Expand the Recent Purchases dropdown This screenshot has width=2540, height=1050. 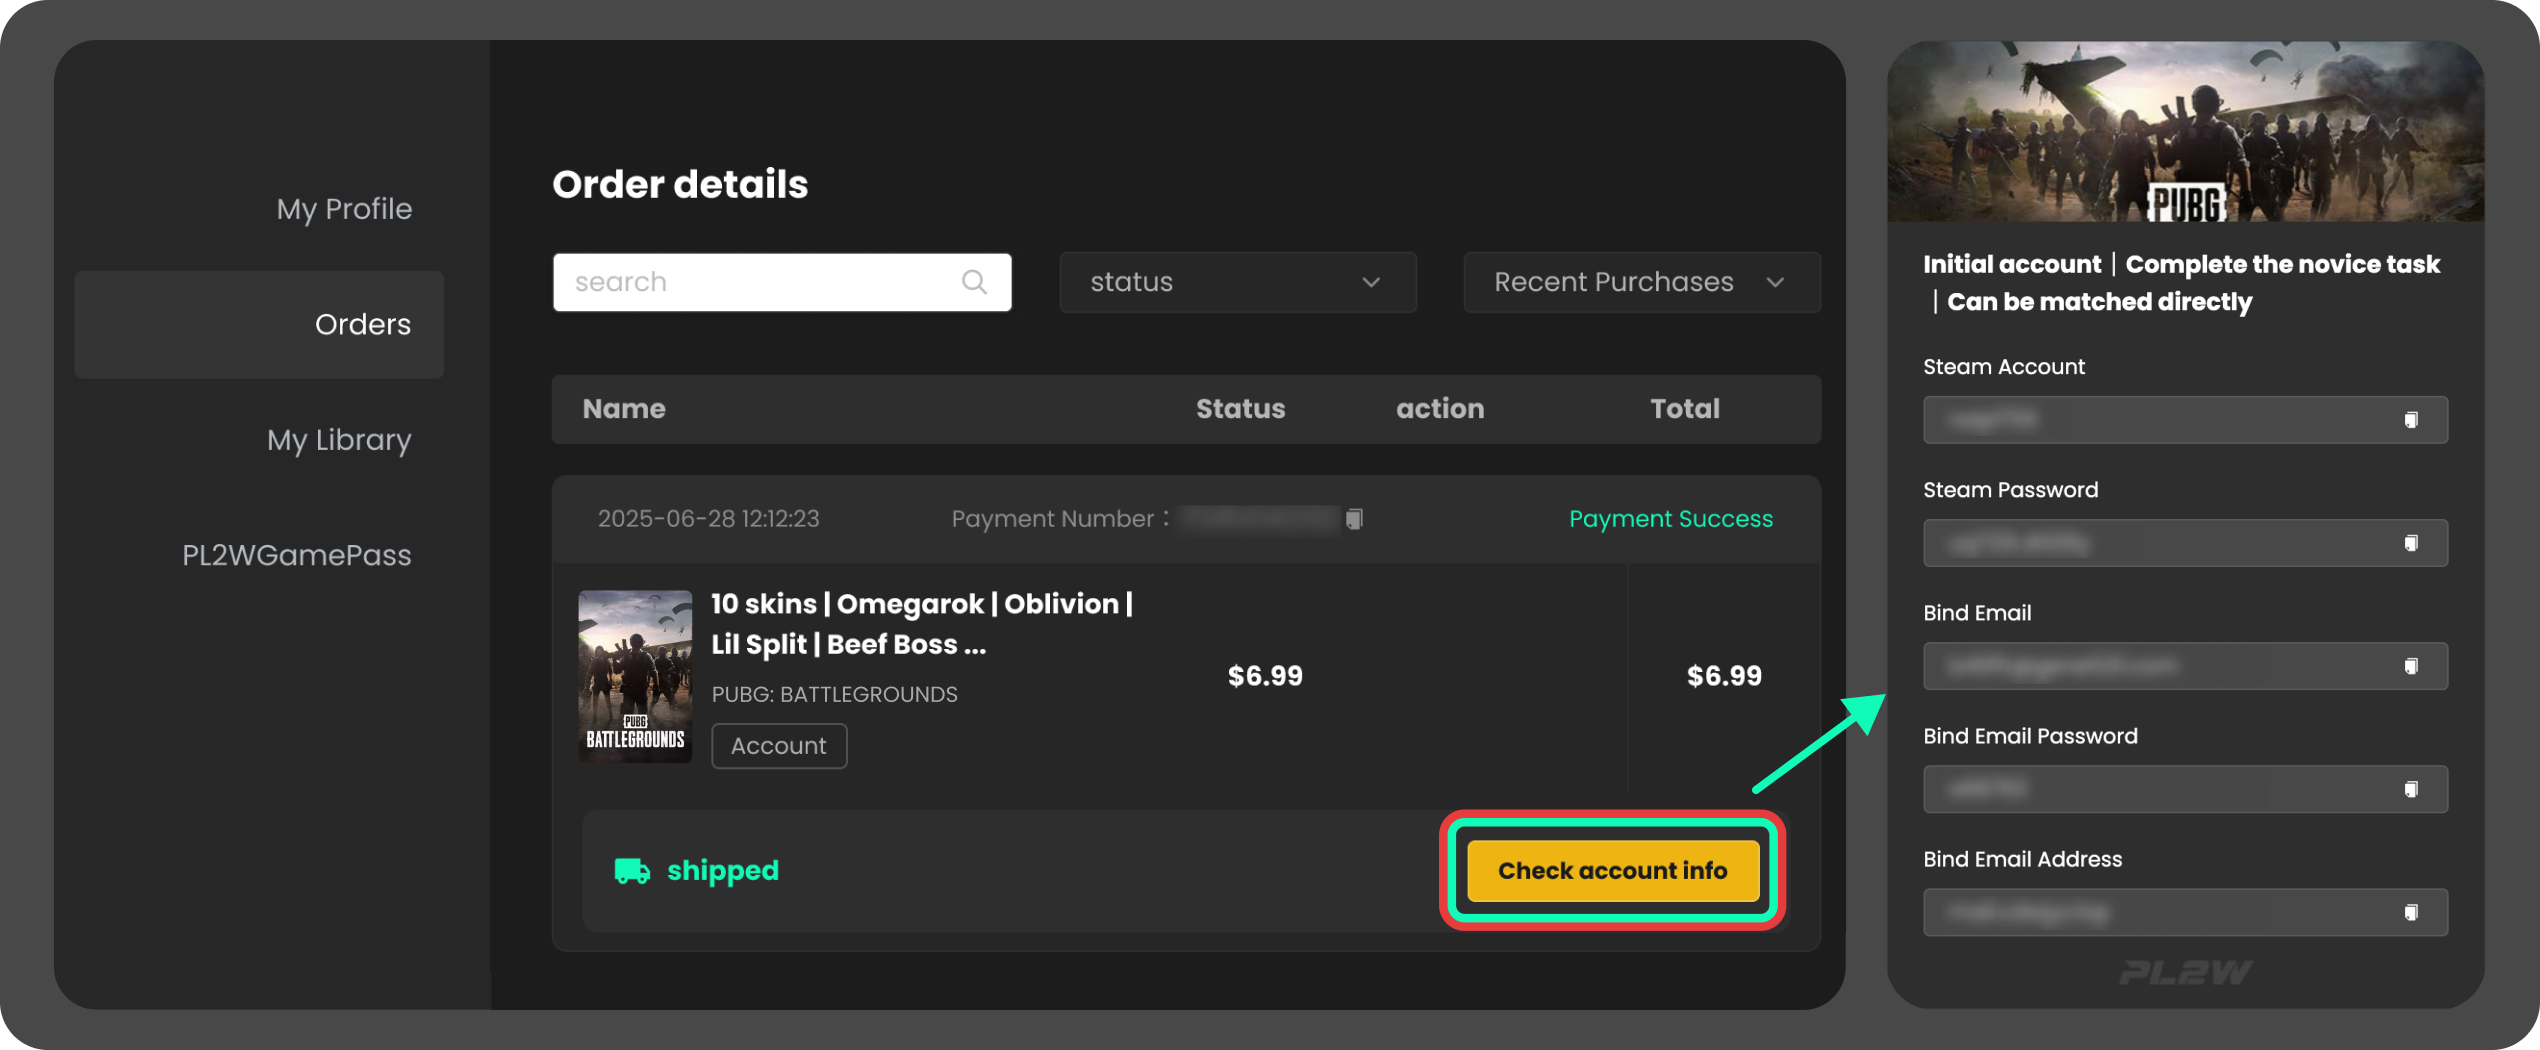(1612, 282)
